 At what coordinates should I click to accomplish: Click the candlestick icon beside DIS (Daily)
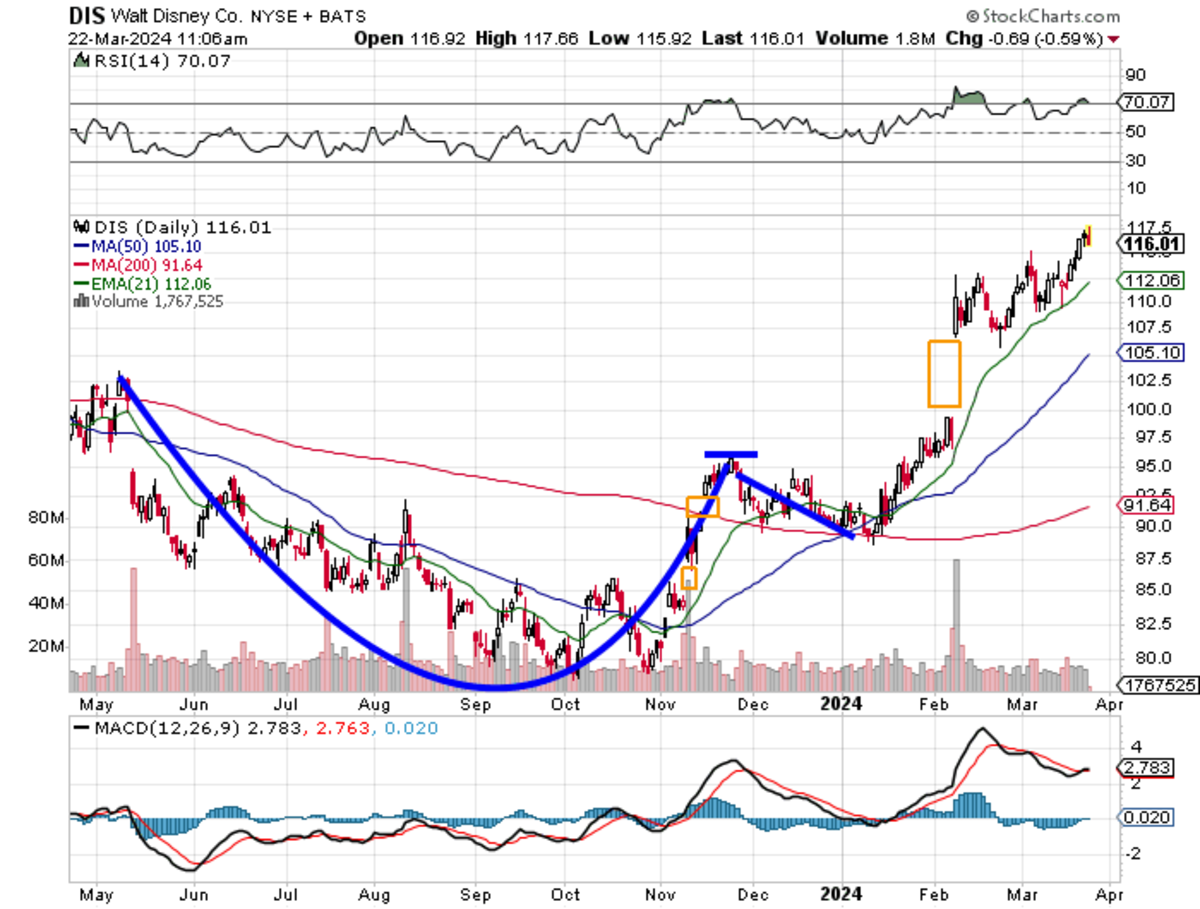79,228
